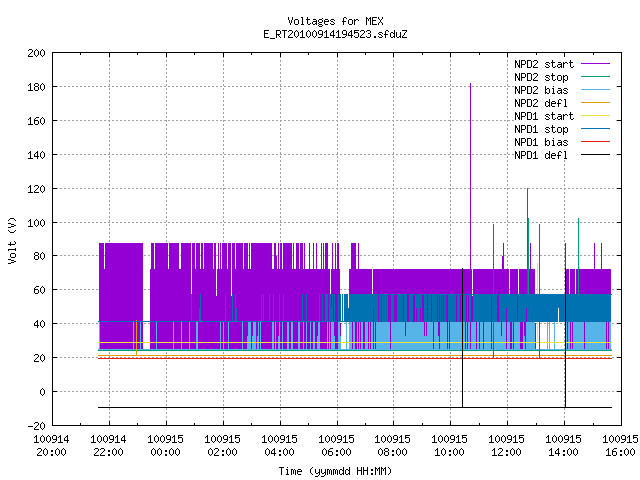Click the x-axis label 100915 10:00

click(449, 446)
